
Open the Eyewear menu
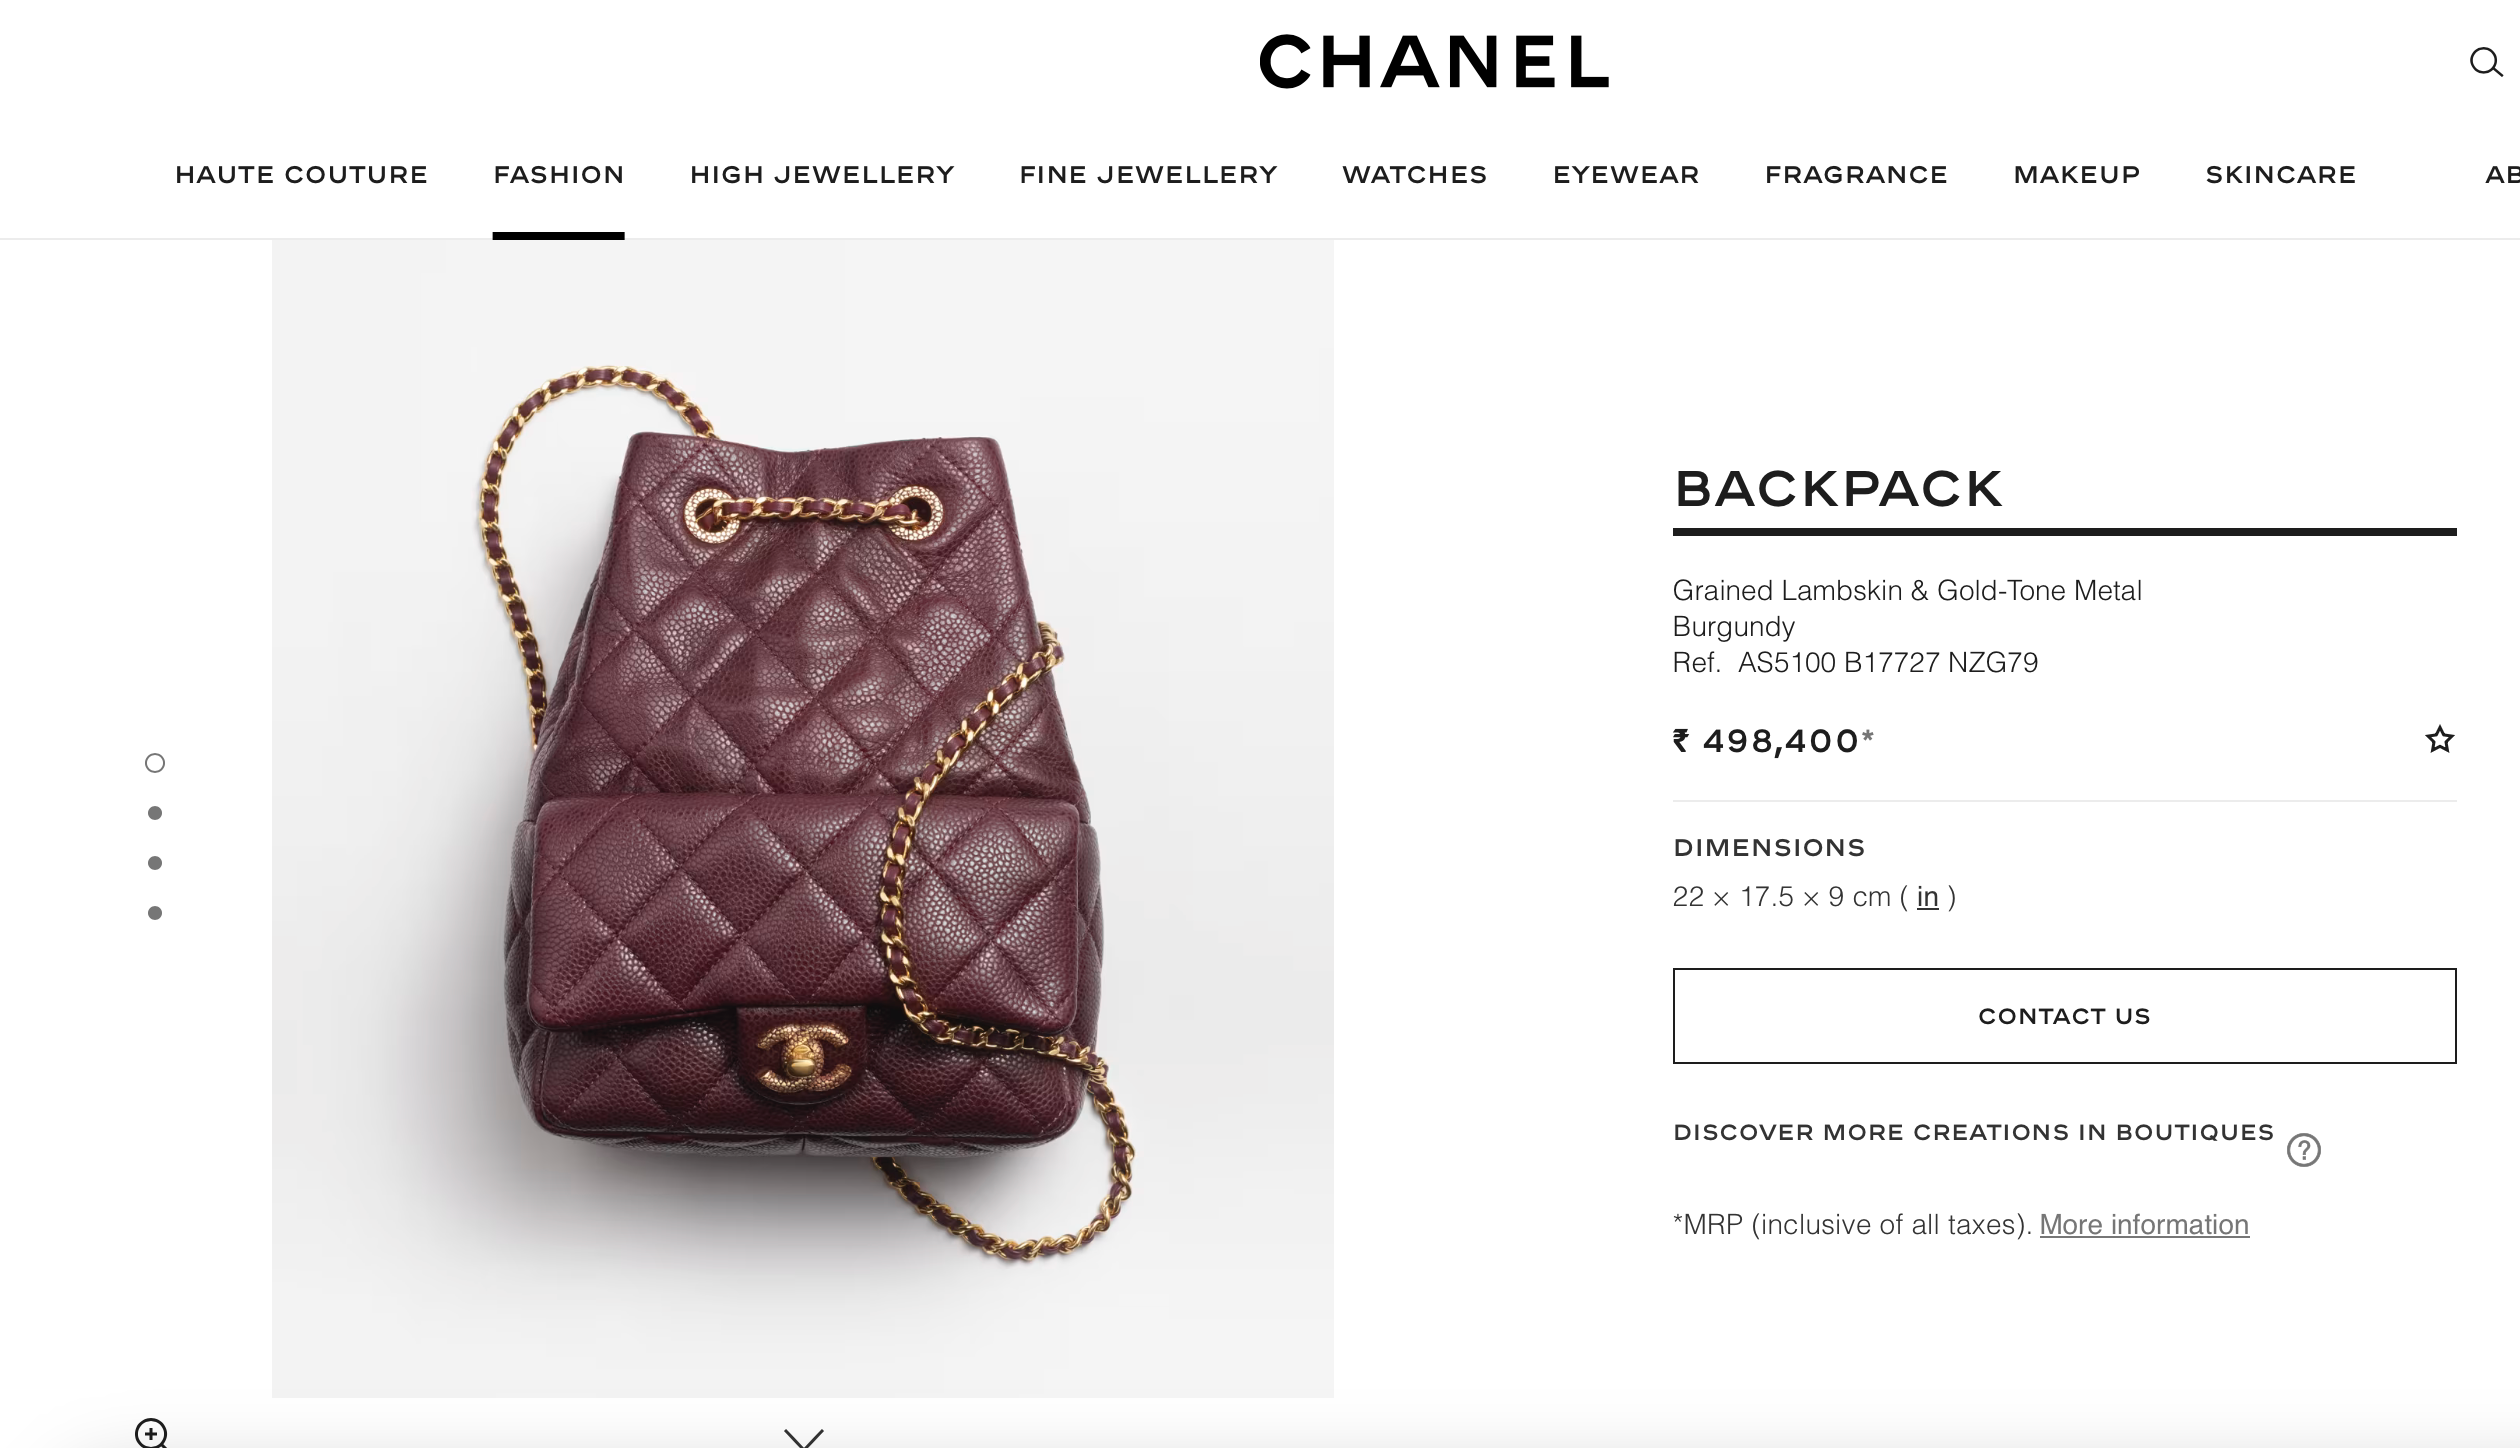[1626, 175]
